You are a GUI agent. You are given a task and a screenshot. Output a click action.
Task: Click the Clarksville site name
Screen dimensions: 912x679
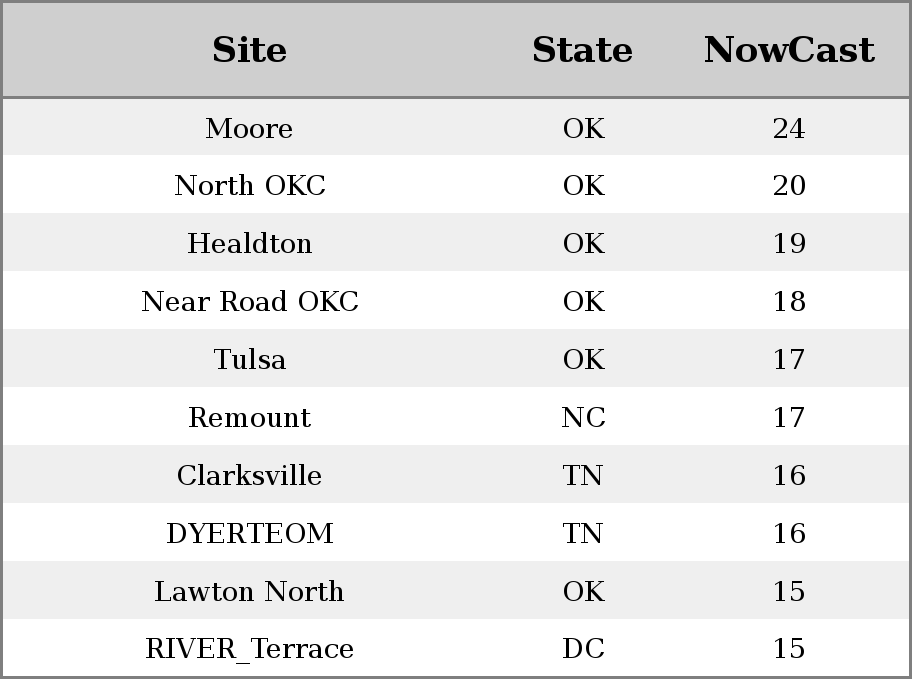click(249, 475)
